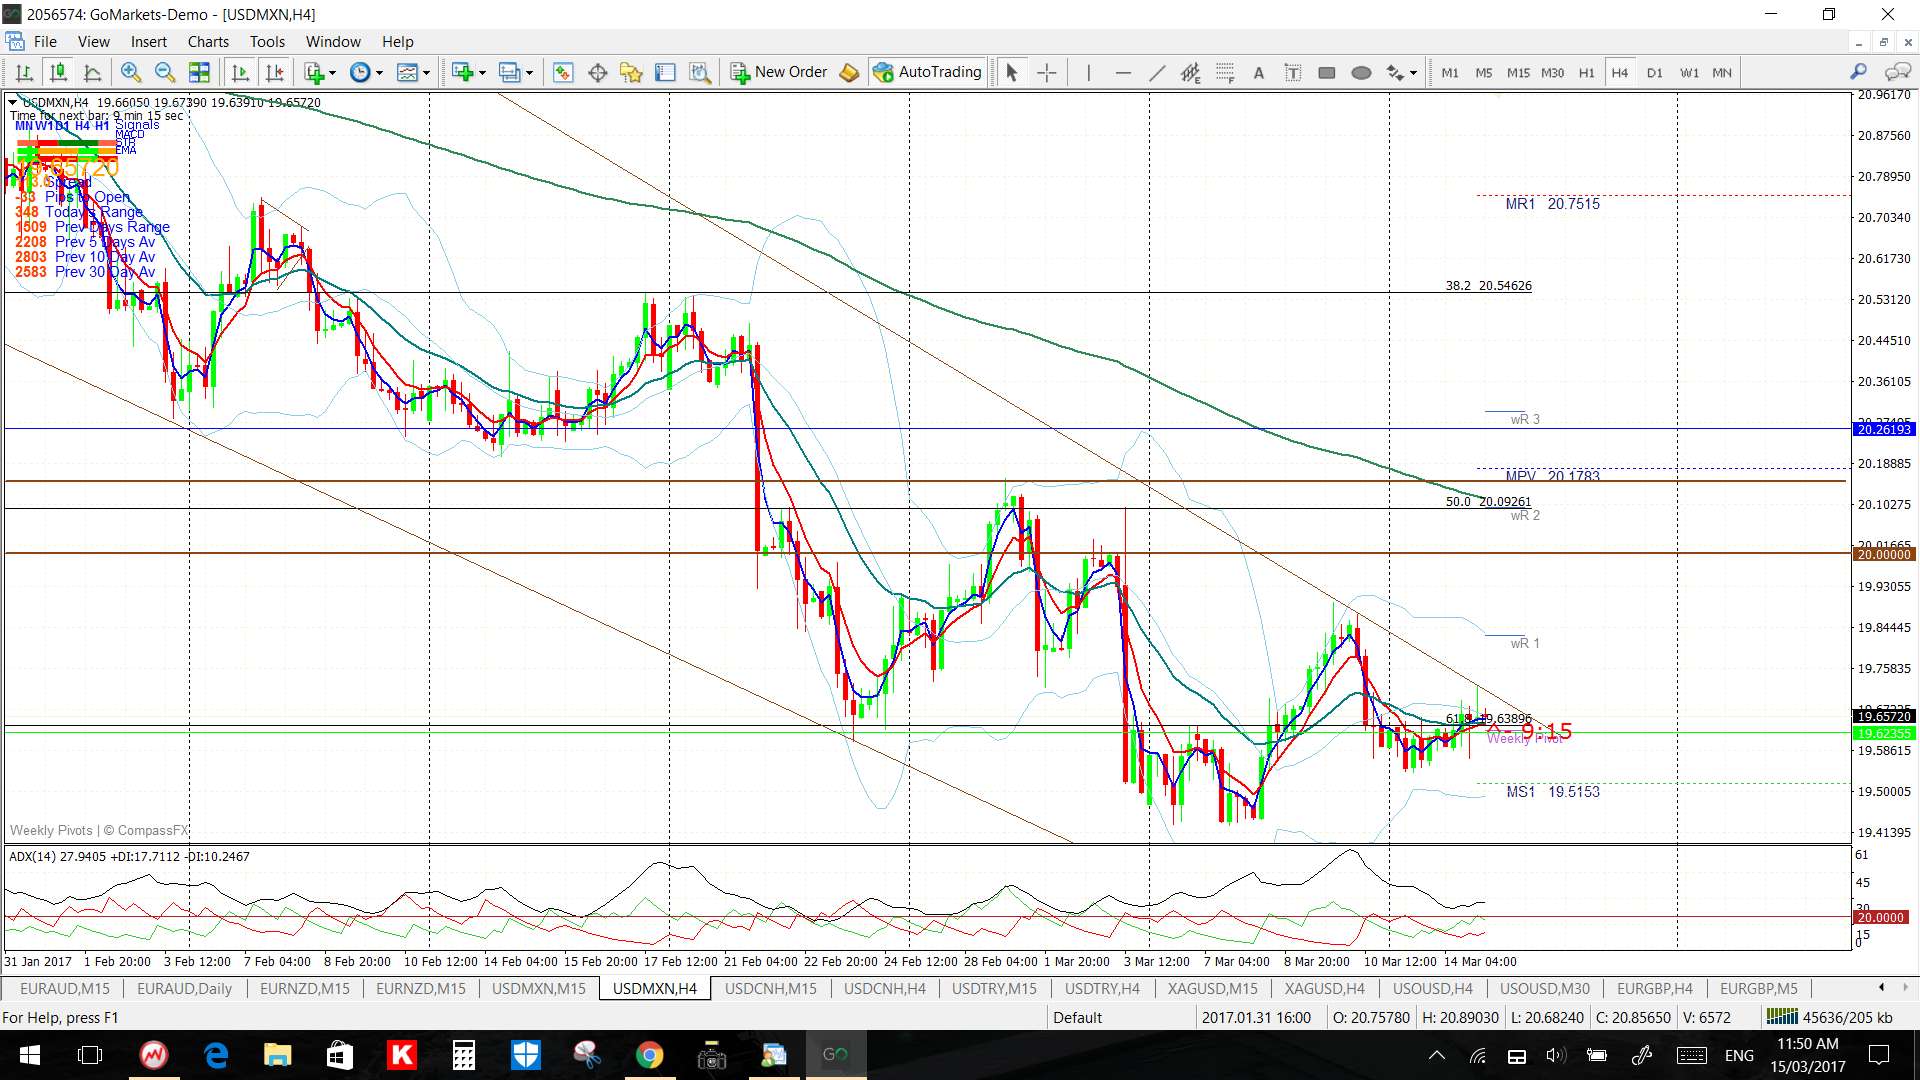Select the D1 timeframe button
The image size is (1920, 1080).
pyautogui.click(x=1654, y=72)
